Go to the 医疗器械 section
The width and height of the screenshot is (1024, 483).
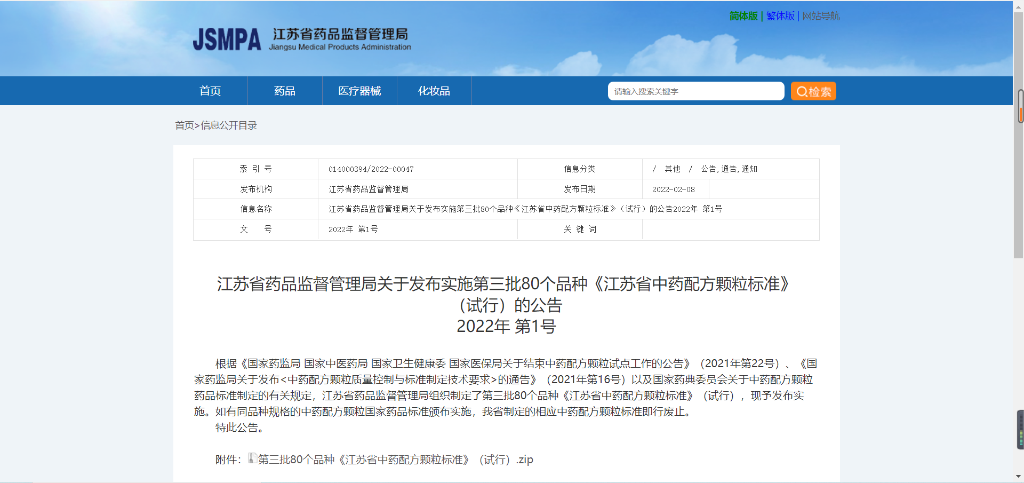[360, 91]
